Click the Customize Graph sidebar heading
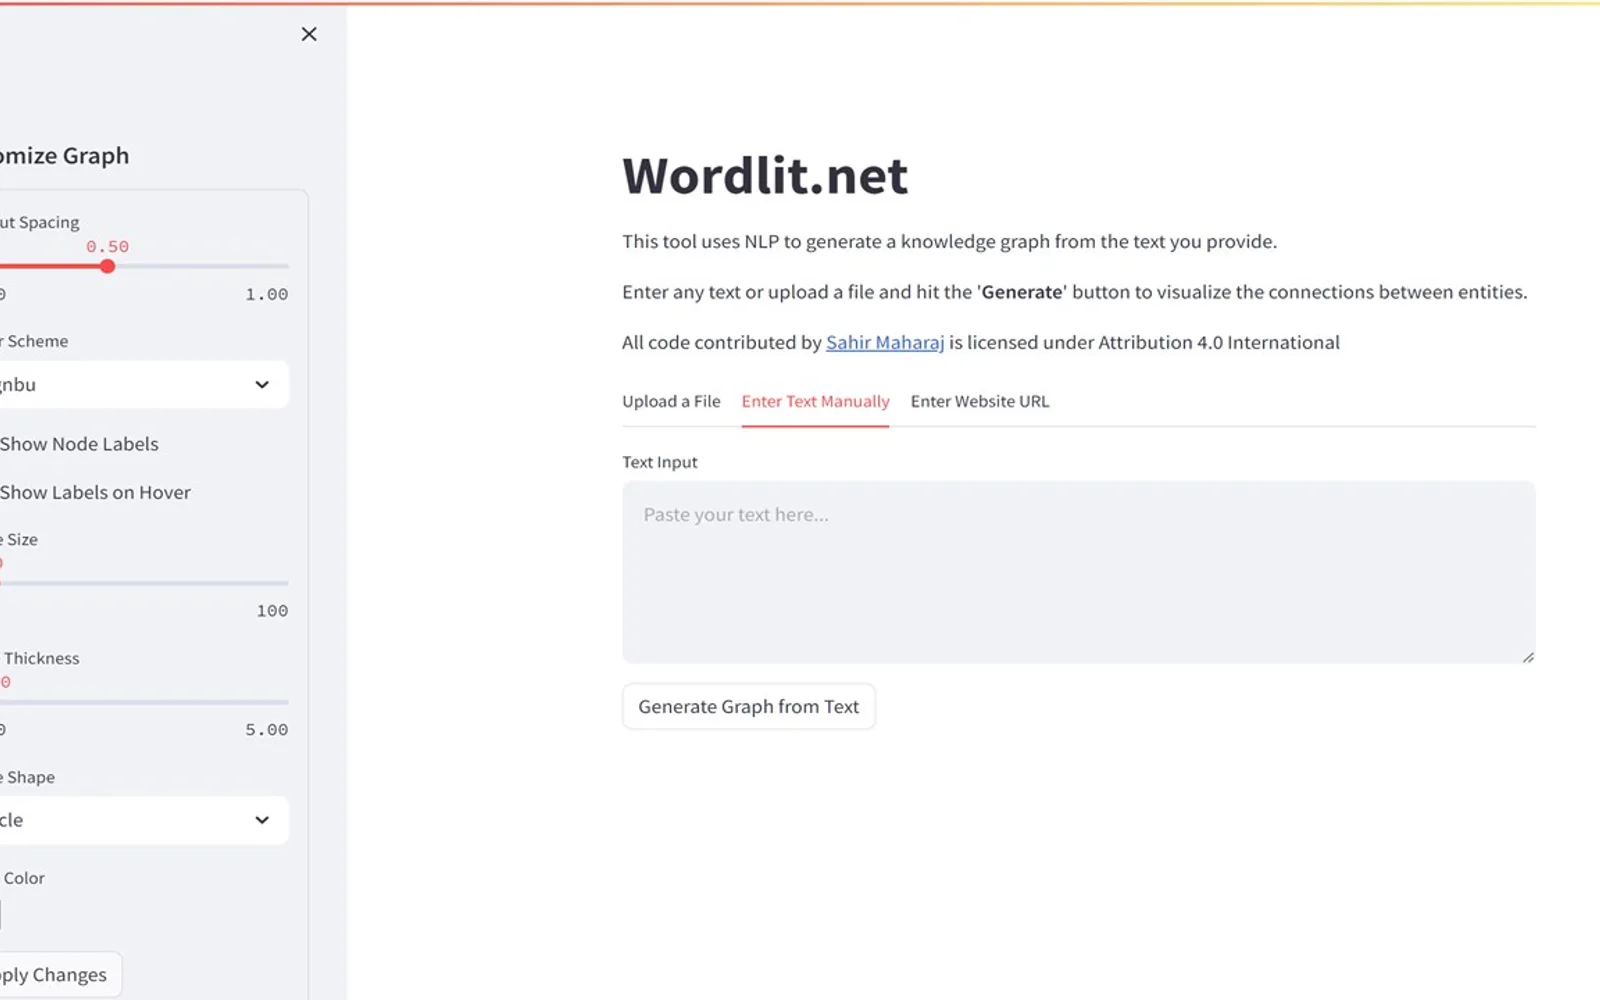Image resolution: width=1600 pixels, height=1000 pixels. (64, 156)
